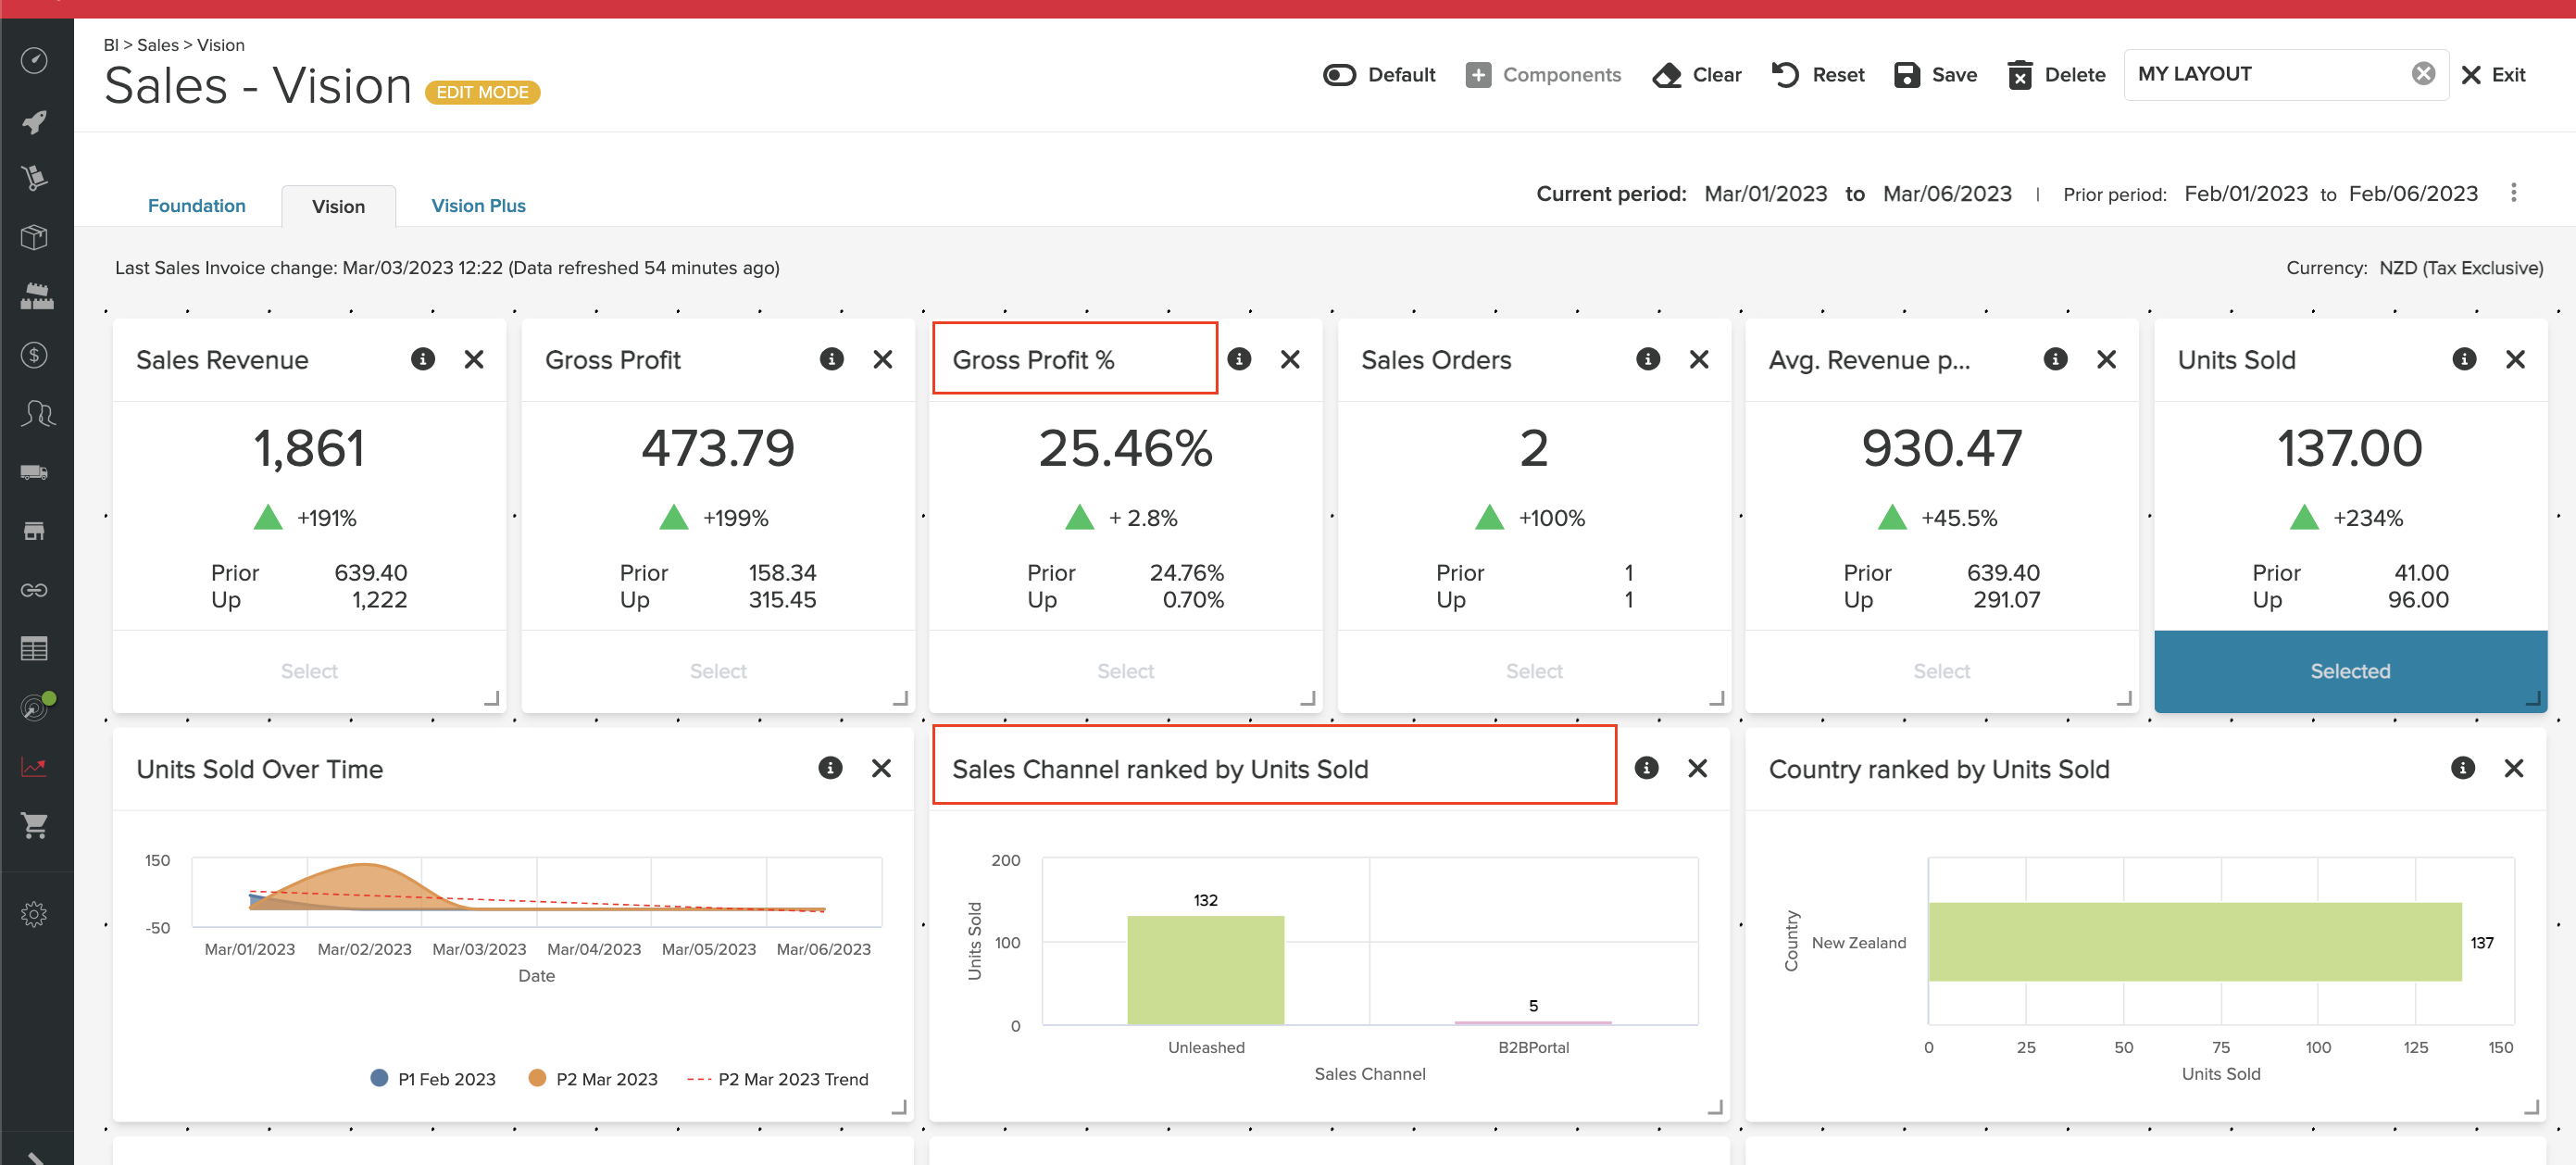Open the current period date picker
The height and width of the screenshot is (1165, 2576).
(x=1766, y=193)
